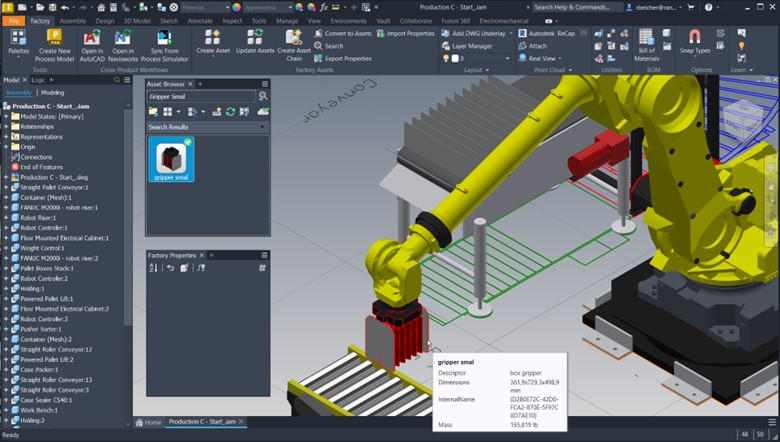Open the Asset Browser panel menu
The width and height of the screenshot is (780, 442).
pos(265,84)
